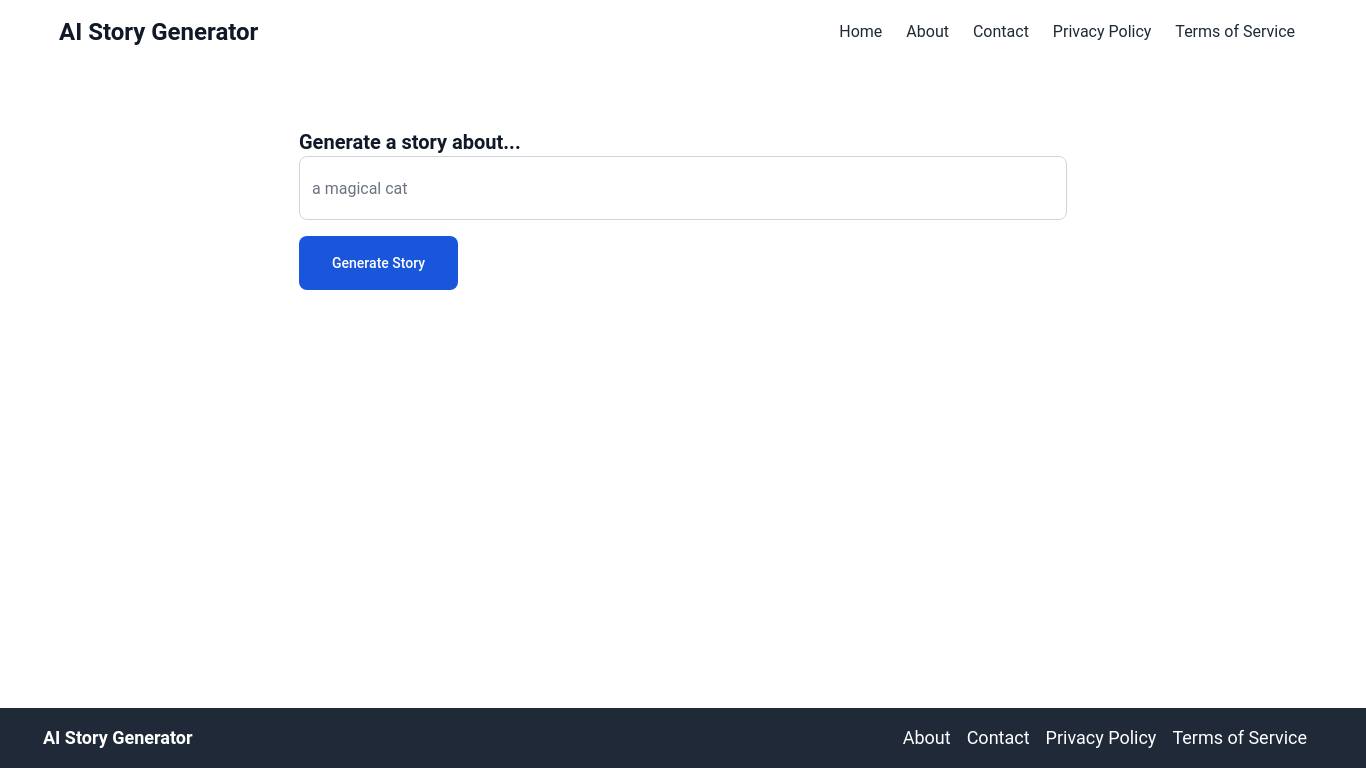Viewport: 1366px width, 768px height.
Task: Click the AI Story Generator footer branding
Action: pyautogui.click(x=117, y=738)
